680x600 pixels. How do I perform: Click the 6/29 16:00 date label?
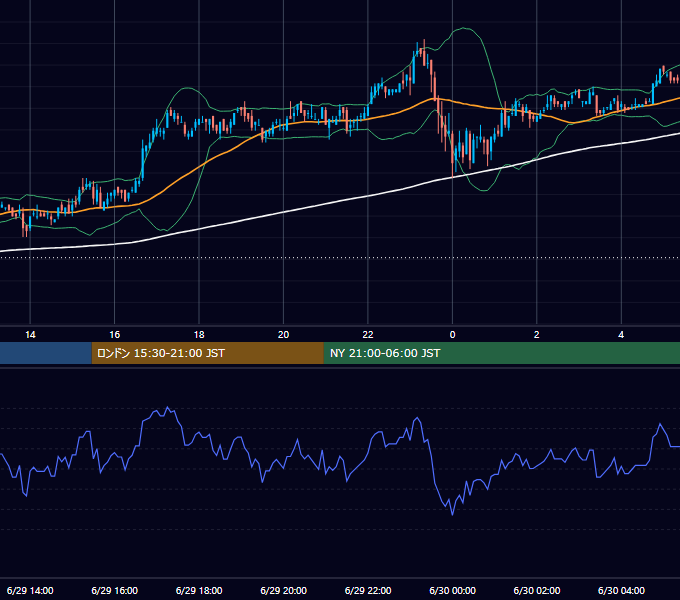pyautogui.click(x=114, y=590)
